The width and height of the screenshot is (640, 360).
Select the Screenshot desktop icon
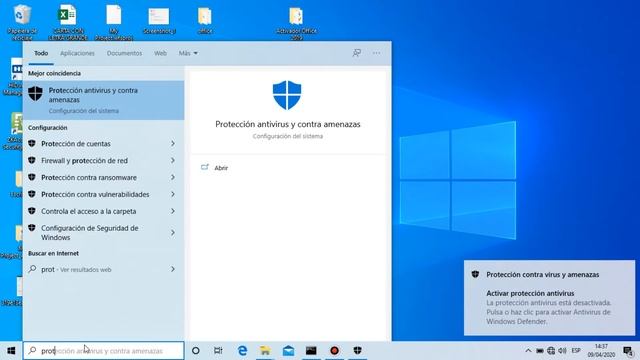point(159,20)
